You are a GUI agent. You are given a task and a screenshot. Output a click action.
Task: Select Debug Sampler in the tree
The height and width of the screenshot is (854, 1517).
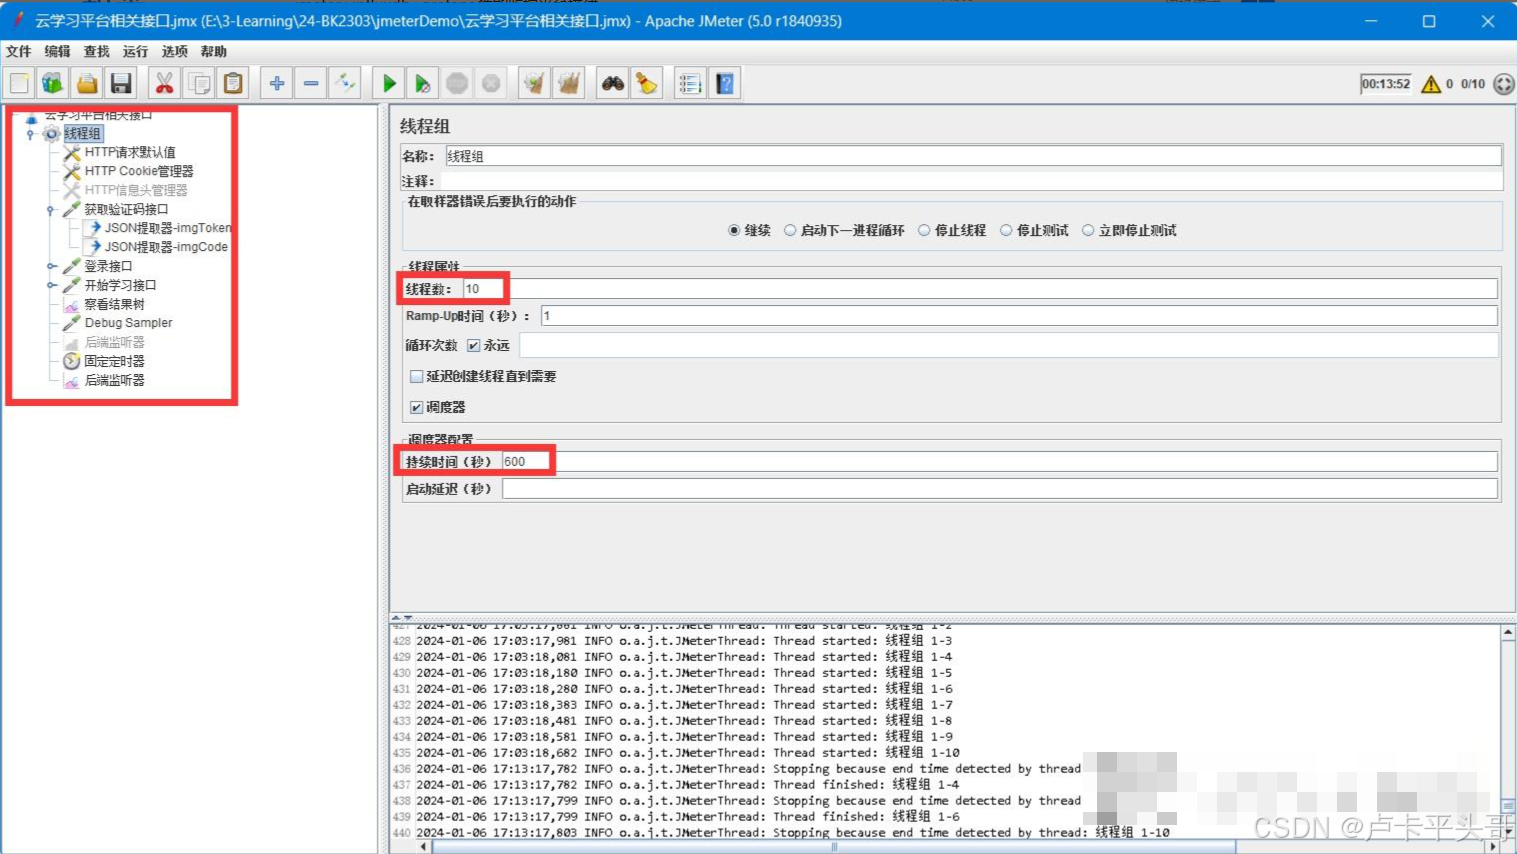[x=128, y=323]
